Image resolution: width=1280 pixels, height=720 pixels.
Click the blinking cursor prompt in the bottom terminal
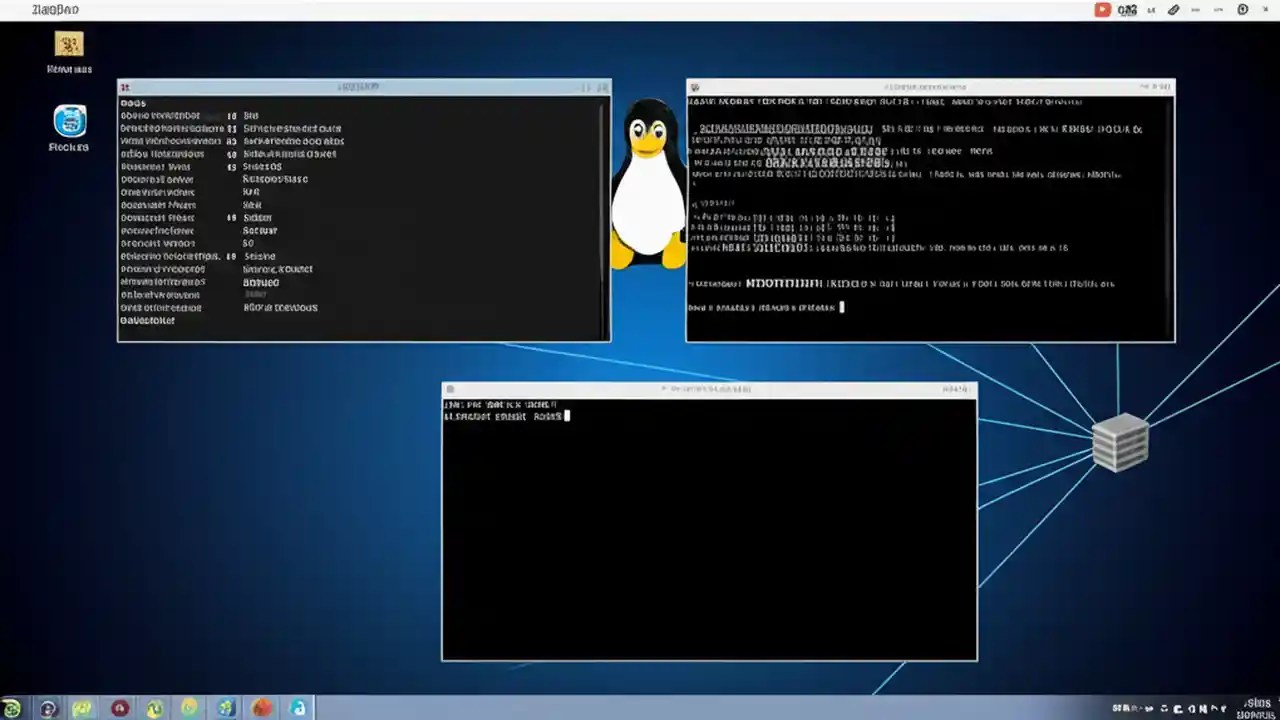tap(566, 417)
